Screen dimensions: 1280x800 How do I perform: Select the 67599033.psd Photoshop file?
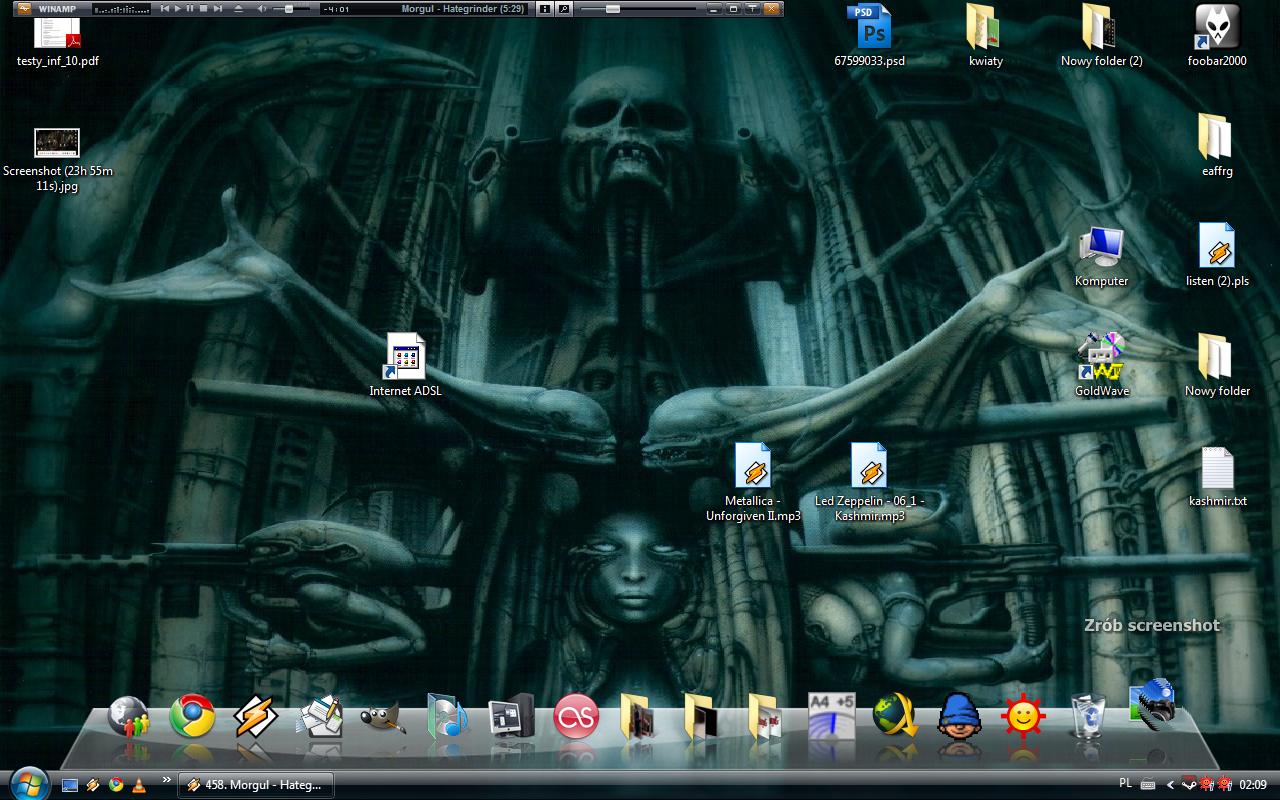pyautogui.click(x=869, y=36)
